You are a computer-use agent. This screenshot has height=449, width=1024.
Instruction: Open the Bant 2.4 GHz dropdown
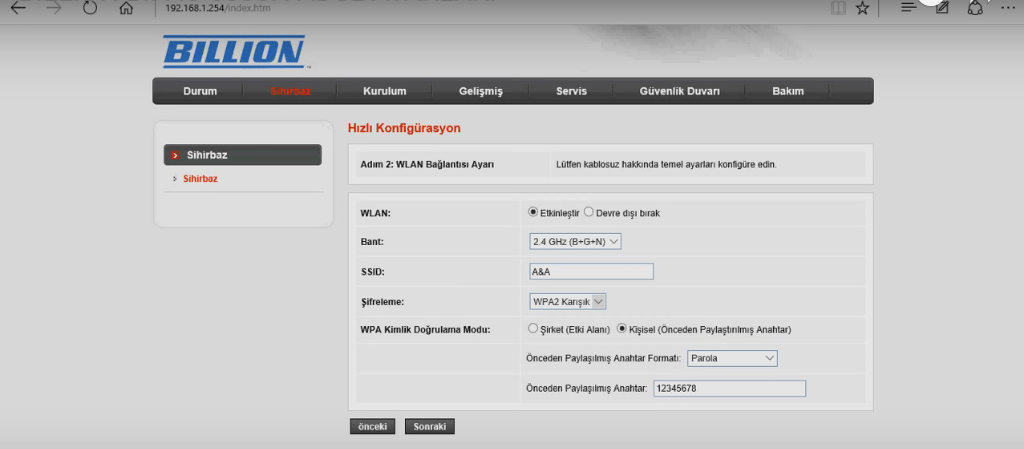pos(575,241)
